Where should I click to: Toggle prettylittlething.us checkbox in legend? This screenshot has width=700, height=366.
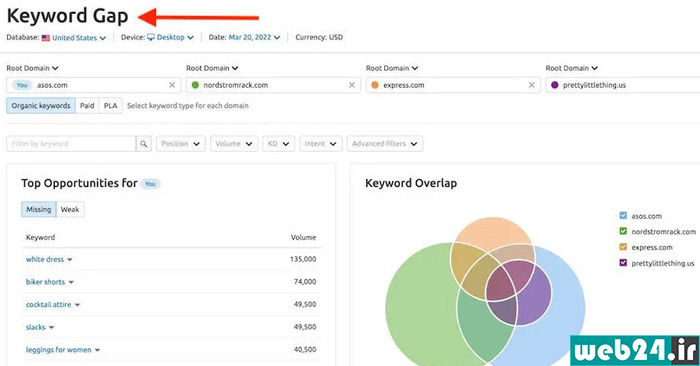click(x=623, y=263)
